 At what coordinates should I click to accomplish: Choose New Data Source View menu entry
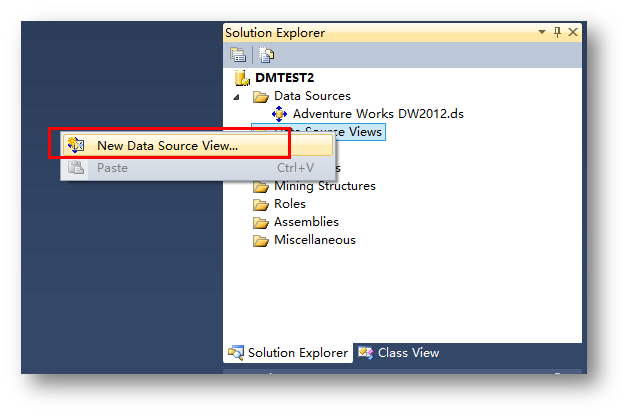[167, 146]
